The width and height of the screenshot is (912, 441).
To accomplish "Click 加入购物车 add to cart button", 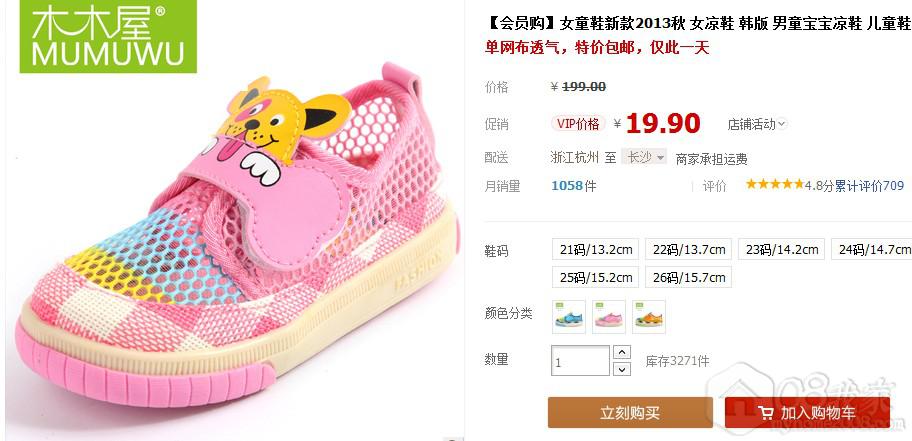I will tap(808, 413).
